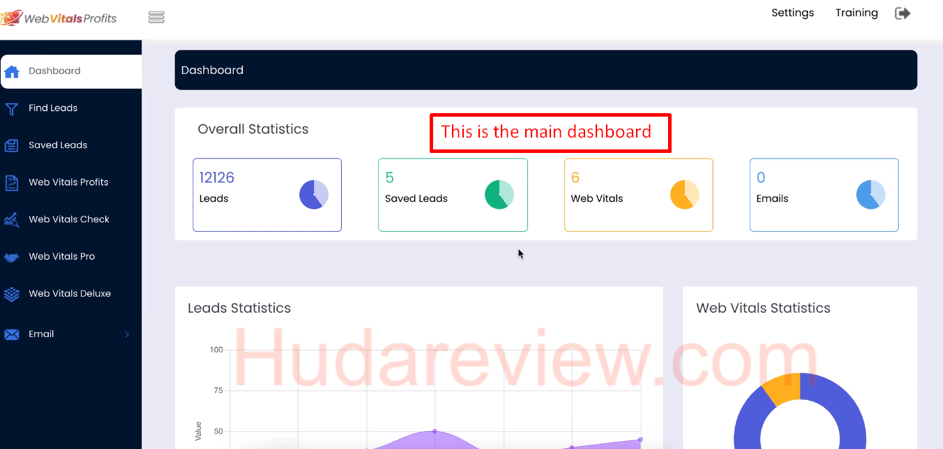This screenshot has width=943, height=449.
Task: Click the Emails label in statistics card
Action: [x=772, y=198]
